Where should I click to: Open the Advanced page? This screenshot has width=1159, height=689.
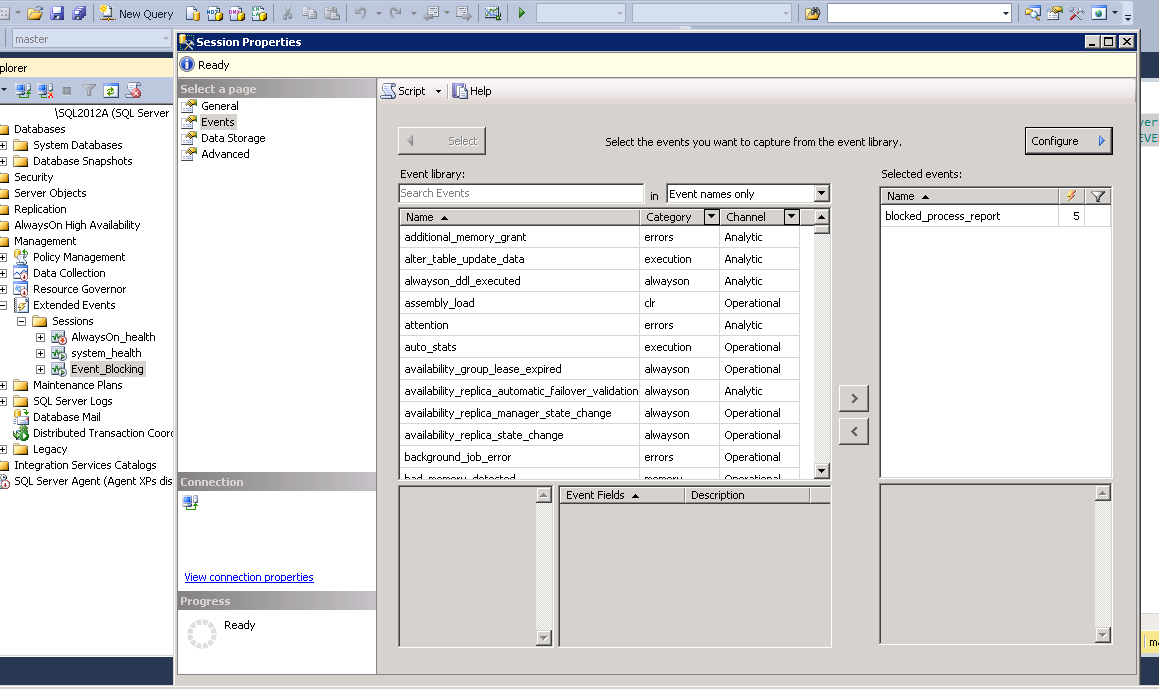pyautogui.click(x=225, y=154)
